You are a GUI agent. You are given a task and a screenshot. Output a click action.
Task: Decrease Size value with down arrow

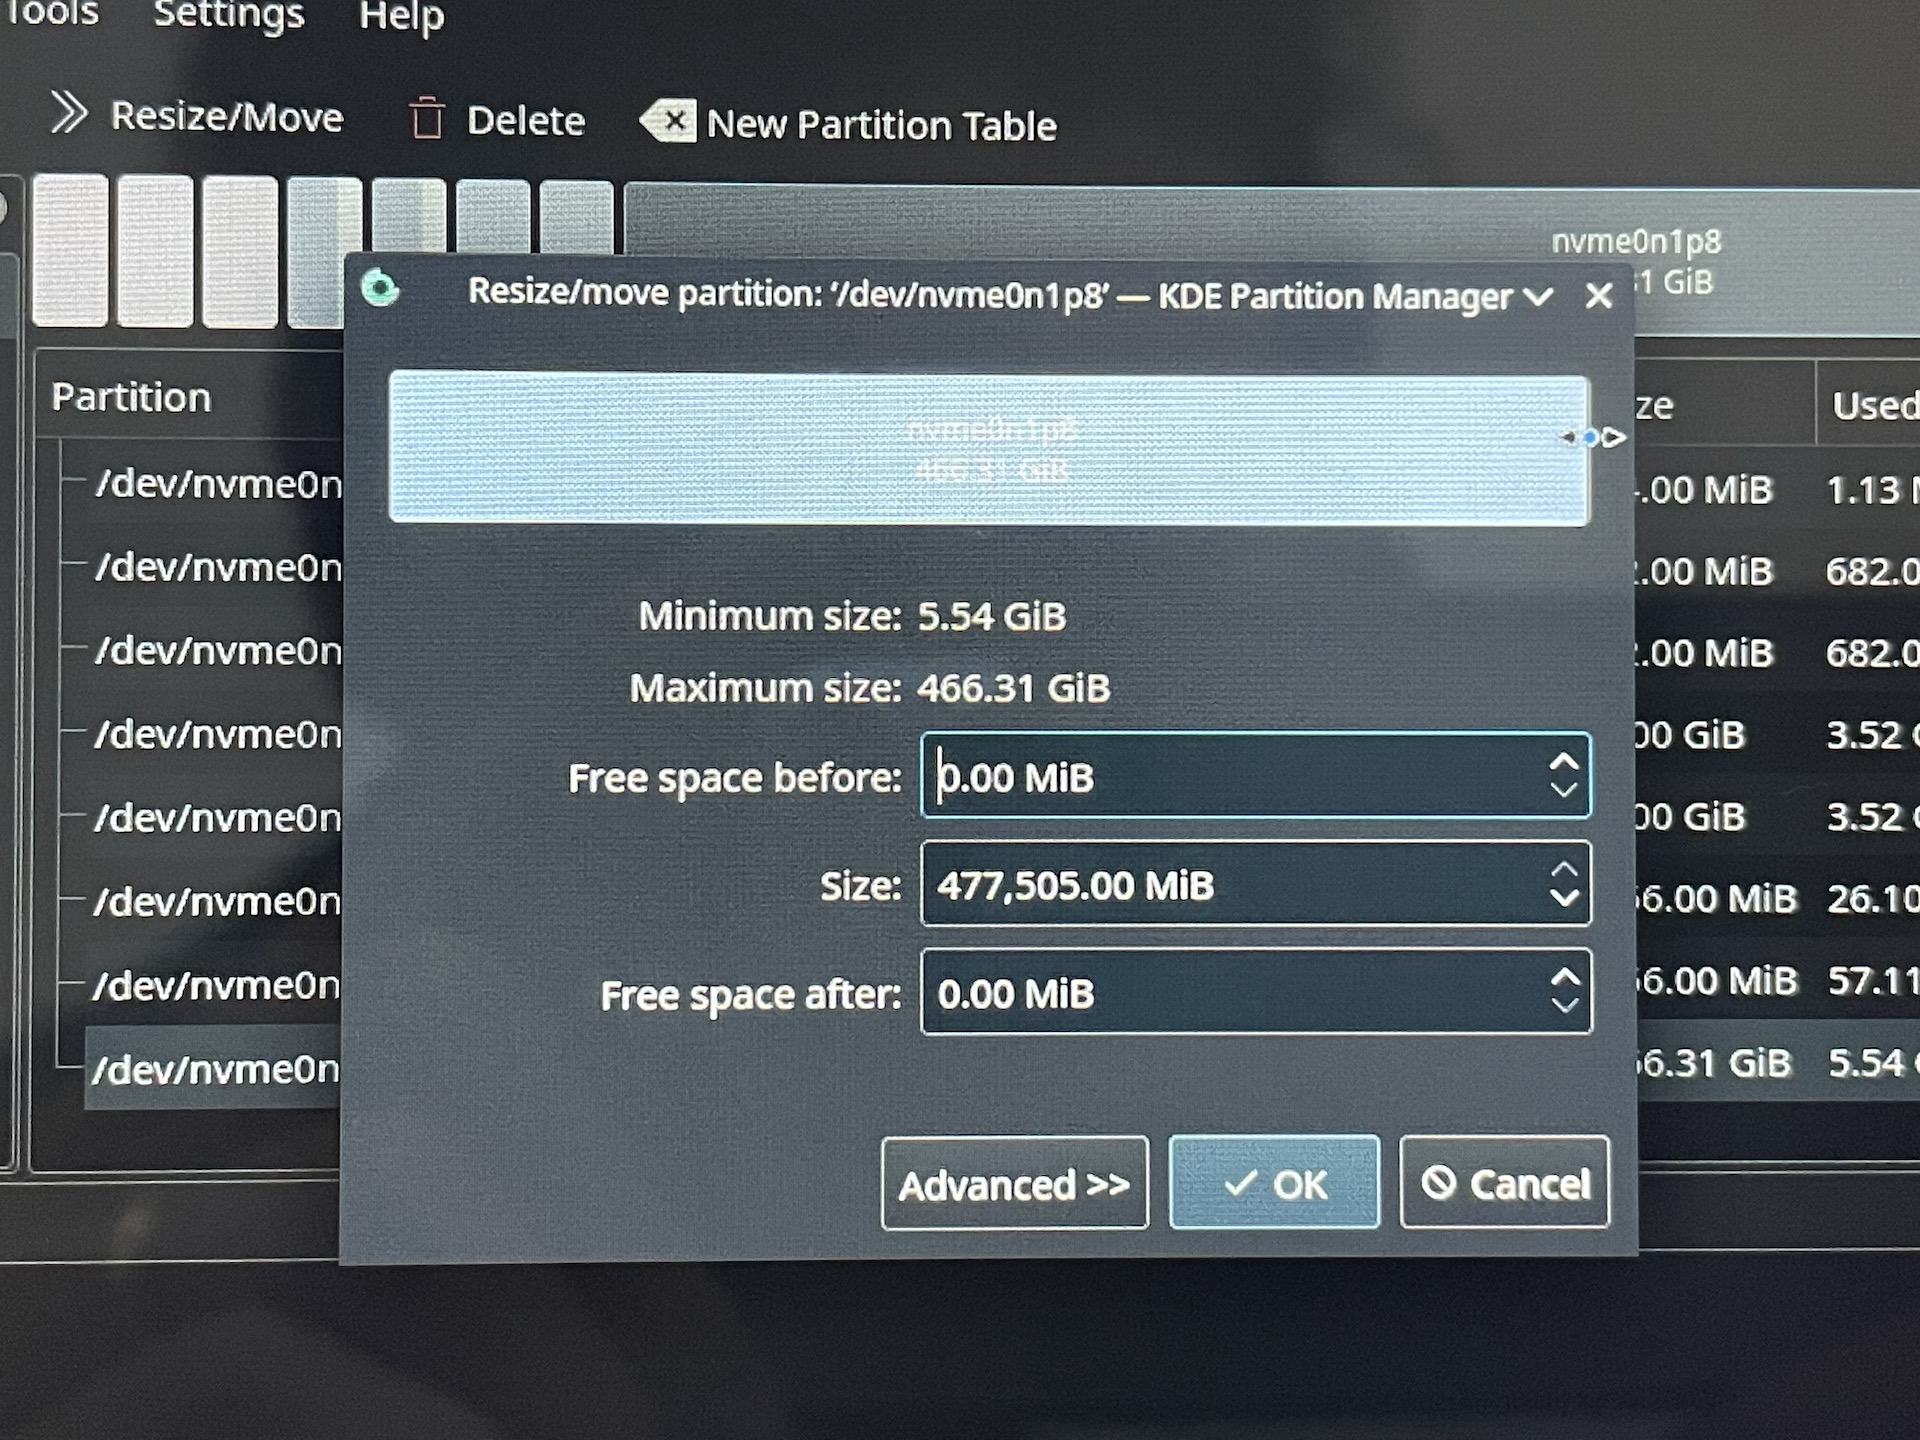(x=1564, y=898)
